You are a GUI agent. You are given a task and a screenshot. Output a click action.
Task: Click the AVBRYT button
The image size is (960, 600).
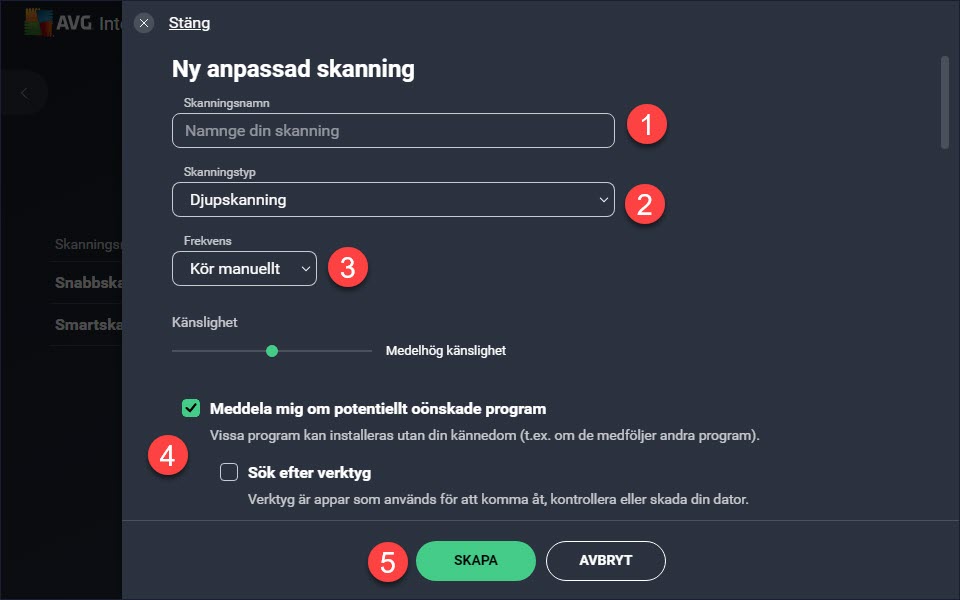pyautogui.click(x=606, y=561)
